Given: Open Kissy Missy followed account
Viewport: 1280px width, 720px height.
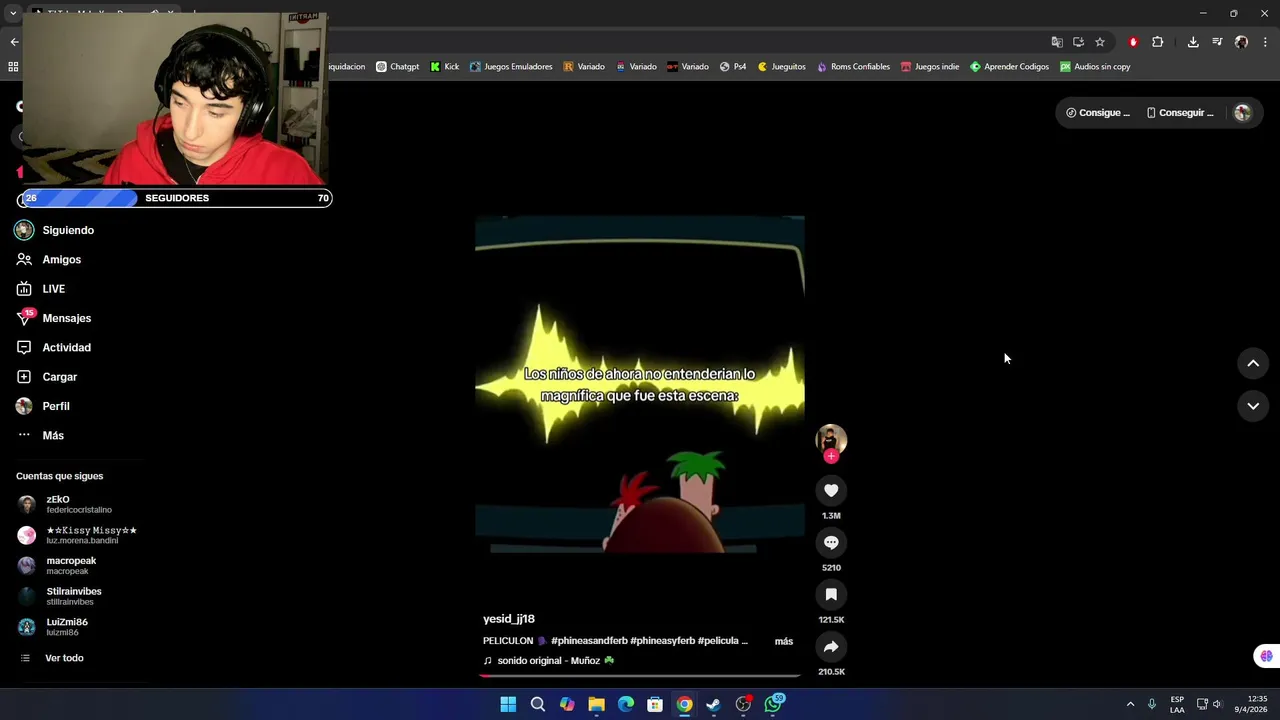Looking at the screenshot, I should click(x=77, y=535).
